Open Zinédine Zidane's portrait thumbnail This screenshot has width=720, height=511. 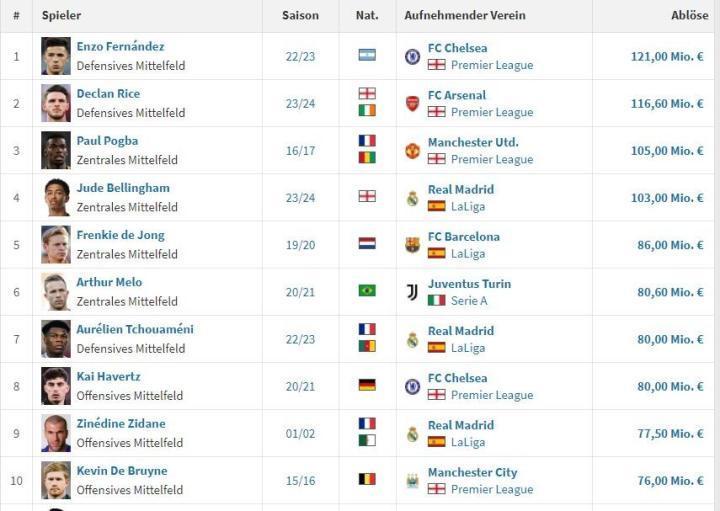tap(56, 433)
